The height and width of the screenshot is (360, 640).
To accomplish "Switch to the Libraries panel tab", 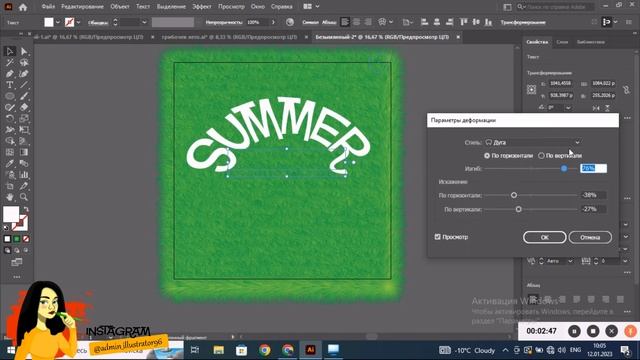I will (x=591, y=42).
